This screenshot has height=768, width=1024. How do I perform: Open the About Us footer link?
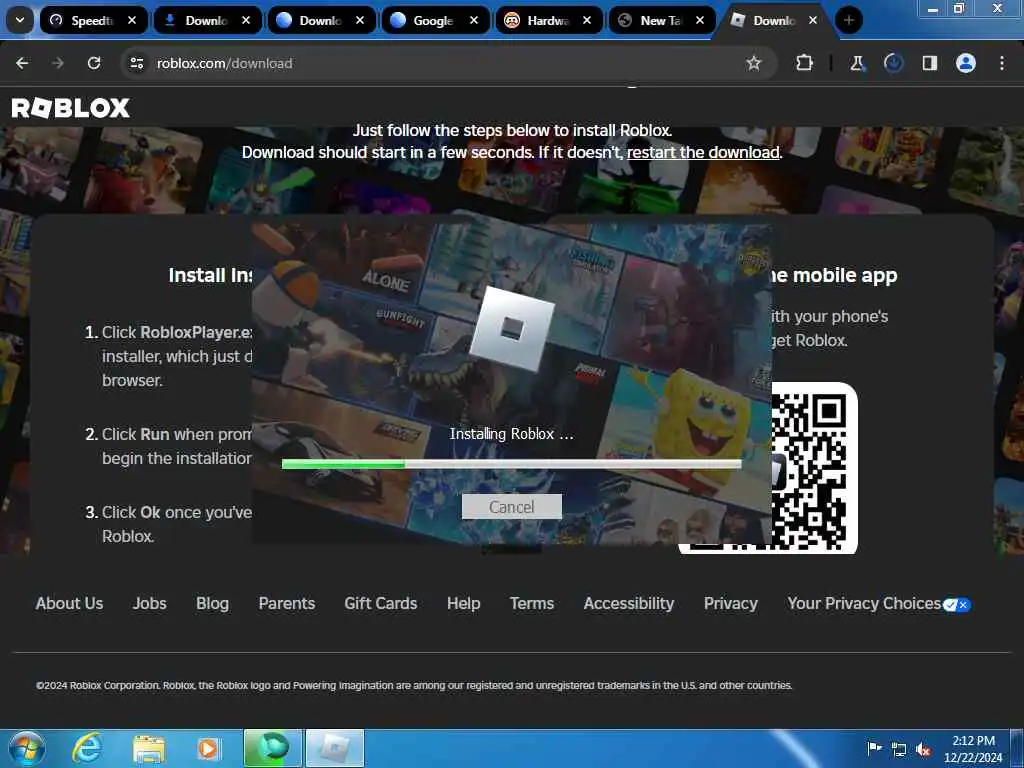(x=69, y=603)
